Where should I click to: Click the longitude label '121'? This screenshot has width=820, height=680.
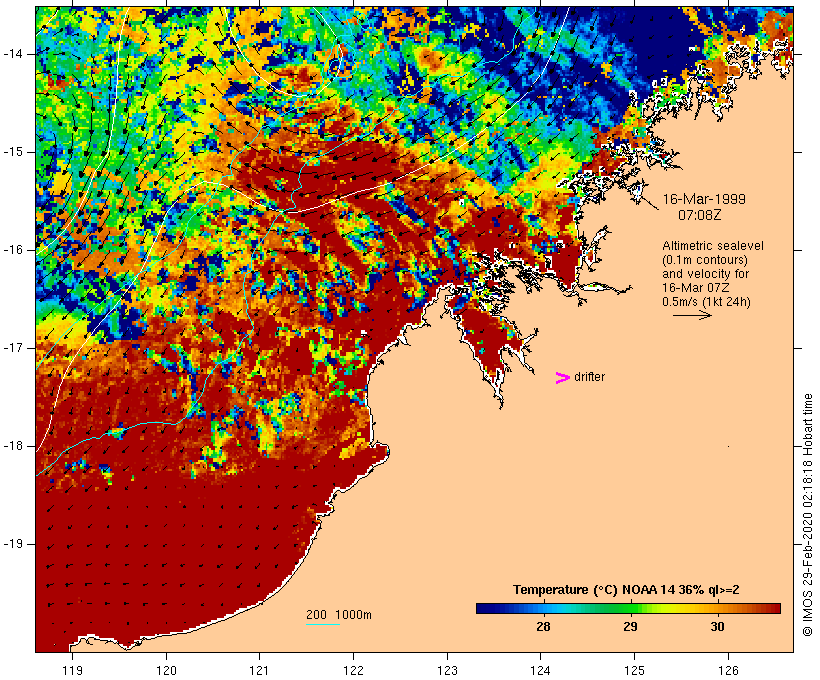click(260, 670)
